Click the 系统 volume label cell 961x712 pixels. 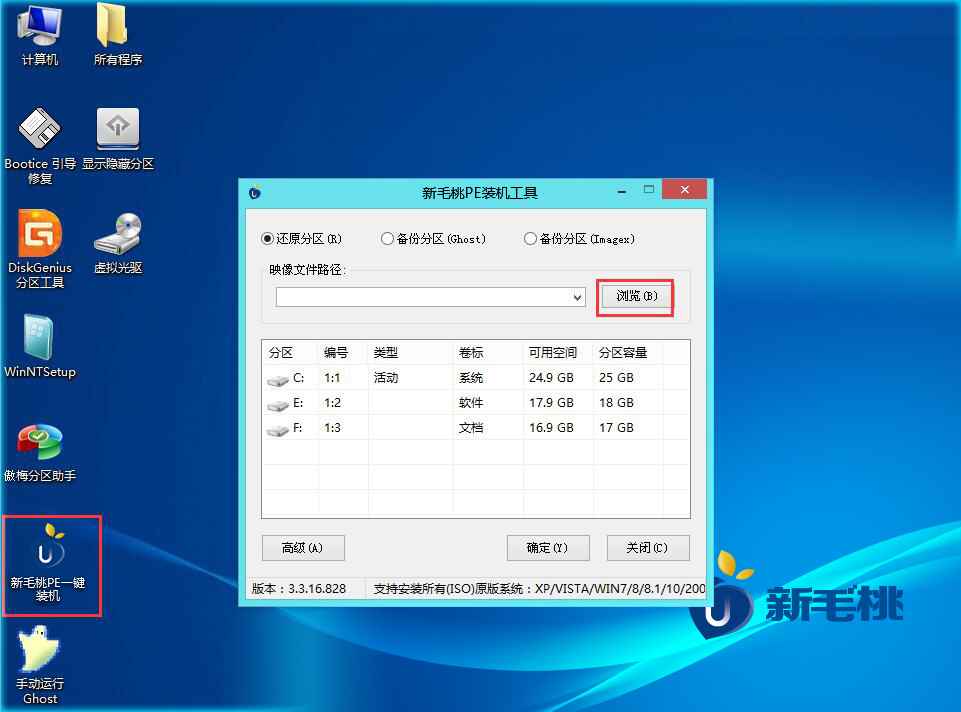point(471,378)
